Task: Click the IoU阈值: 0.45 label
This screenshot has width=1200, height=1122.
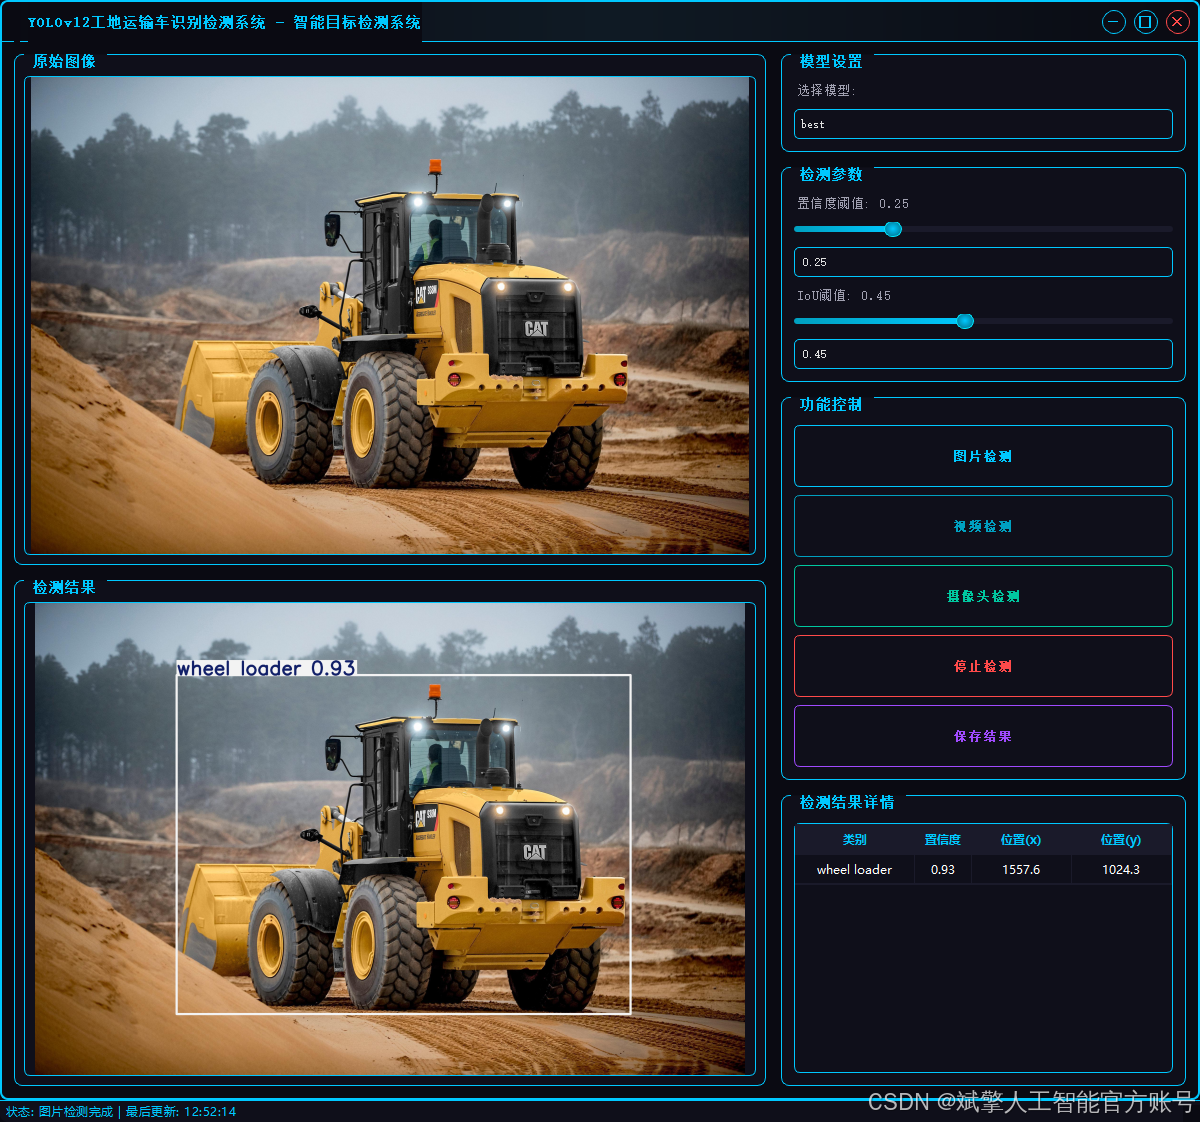Action: (x=844, y=295)
